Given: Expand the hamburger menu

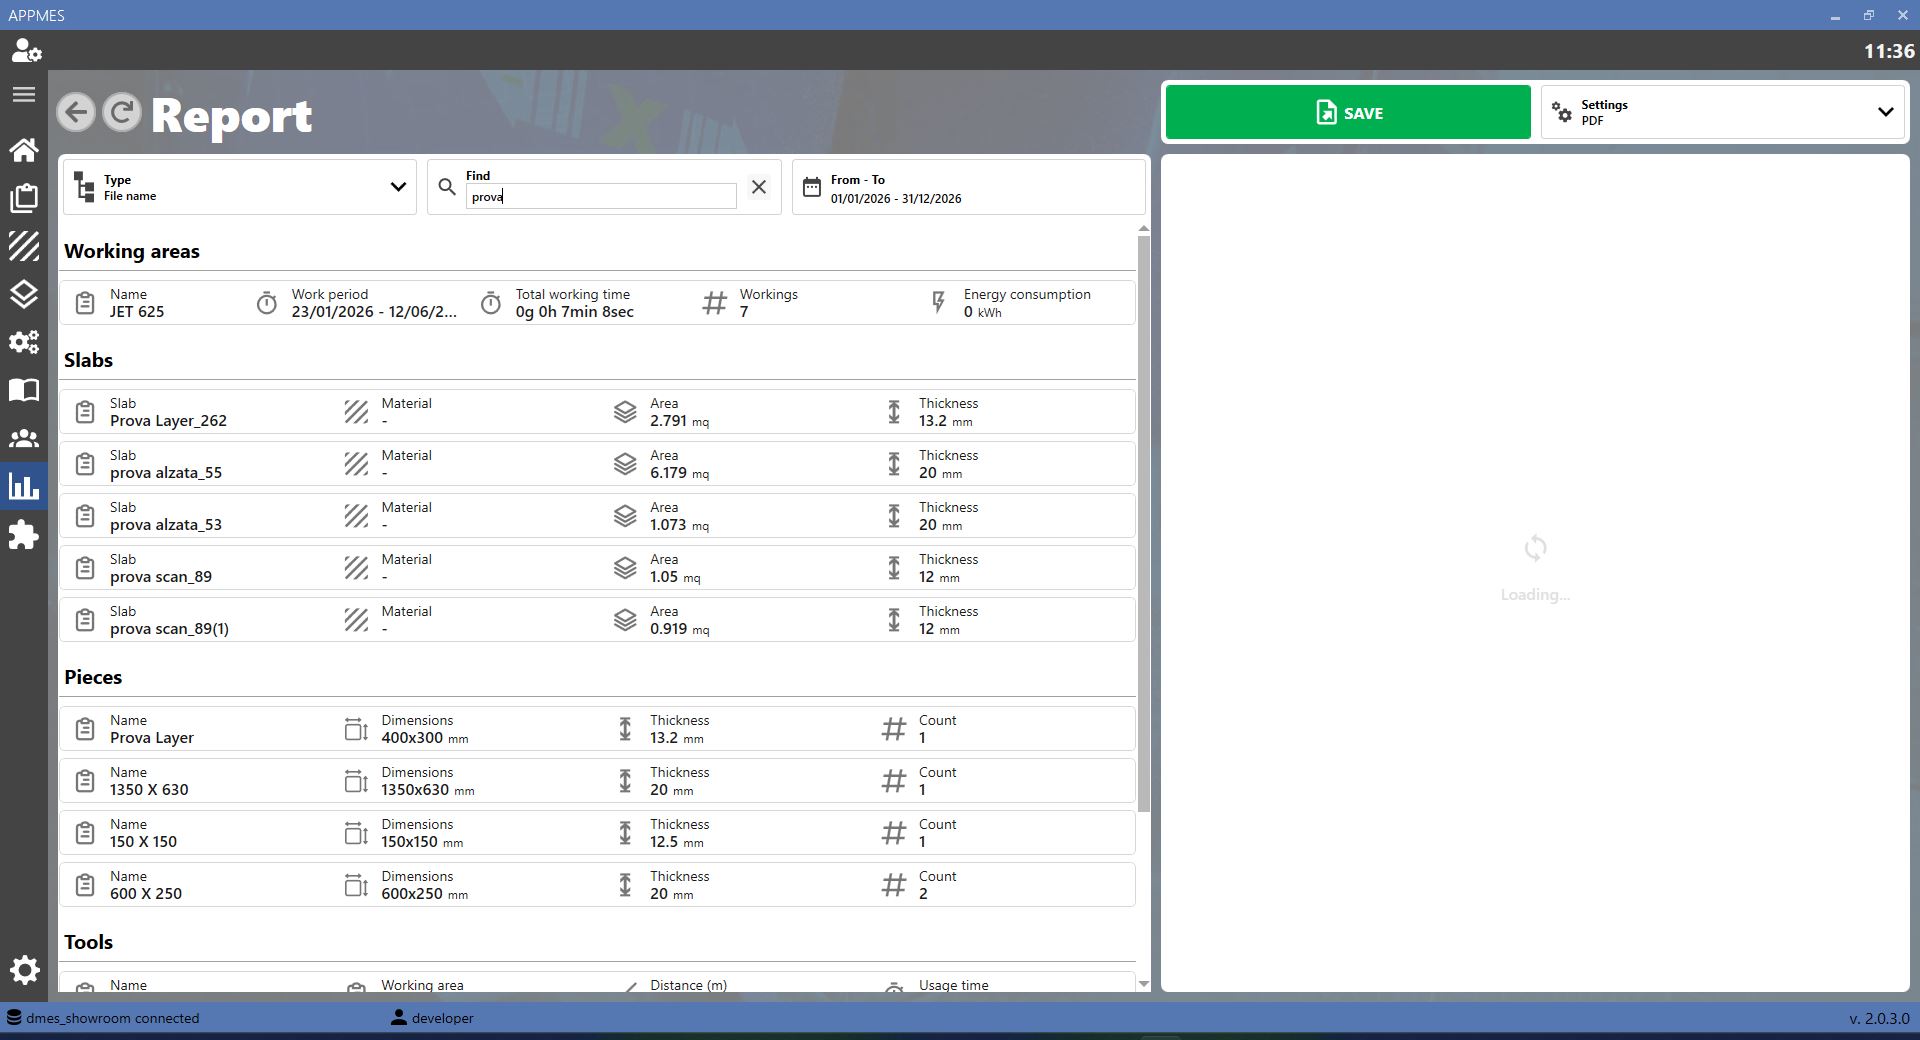Looking at the screenshot, I should [x=24, y=95].
